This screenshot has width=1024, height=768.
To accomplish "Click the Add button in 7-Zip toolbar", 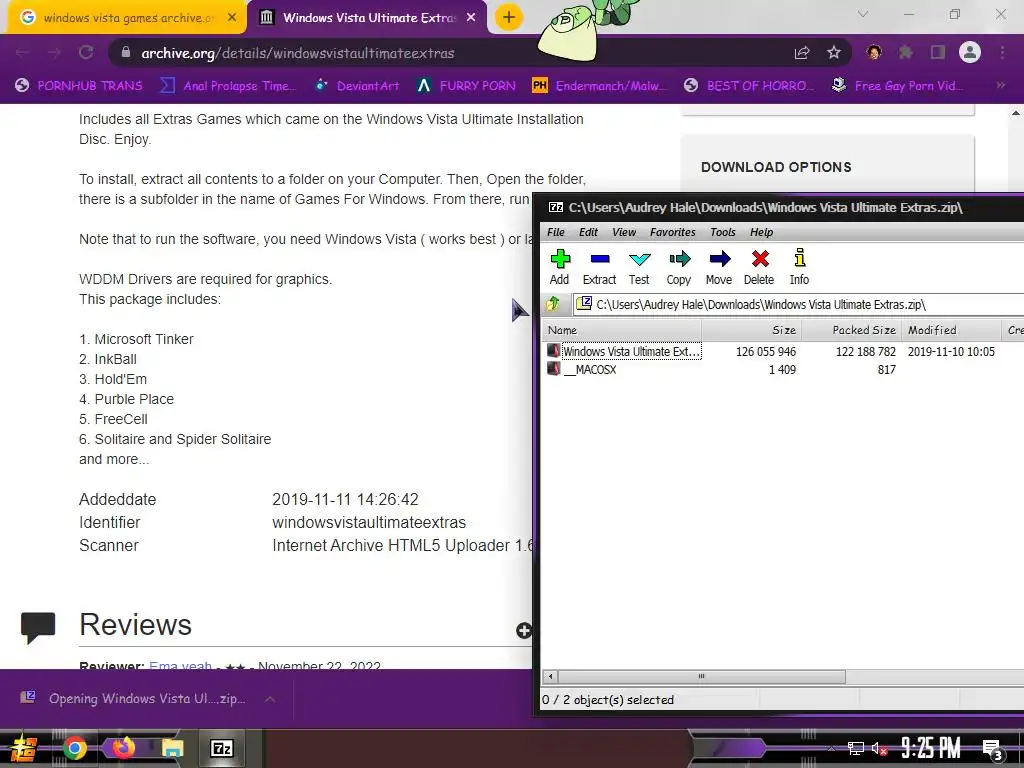I will [560, 267].
